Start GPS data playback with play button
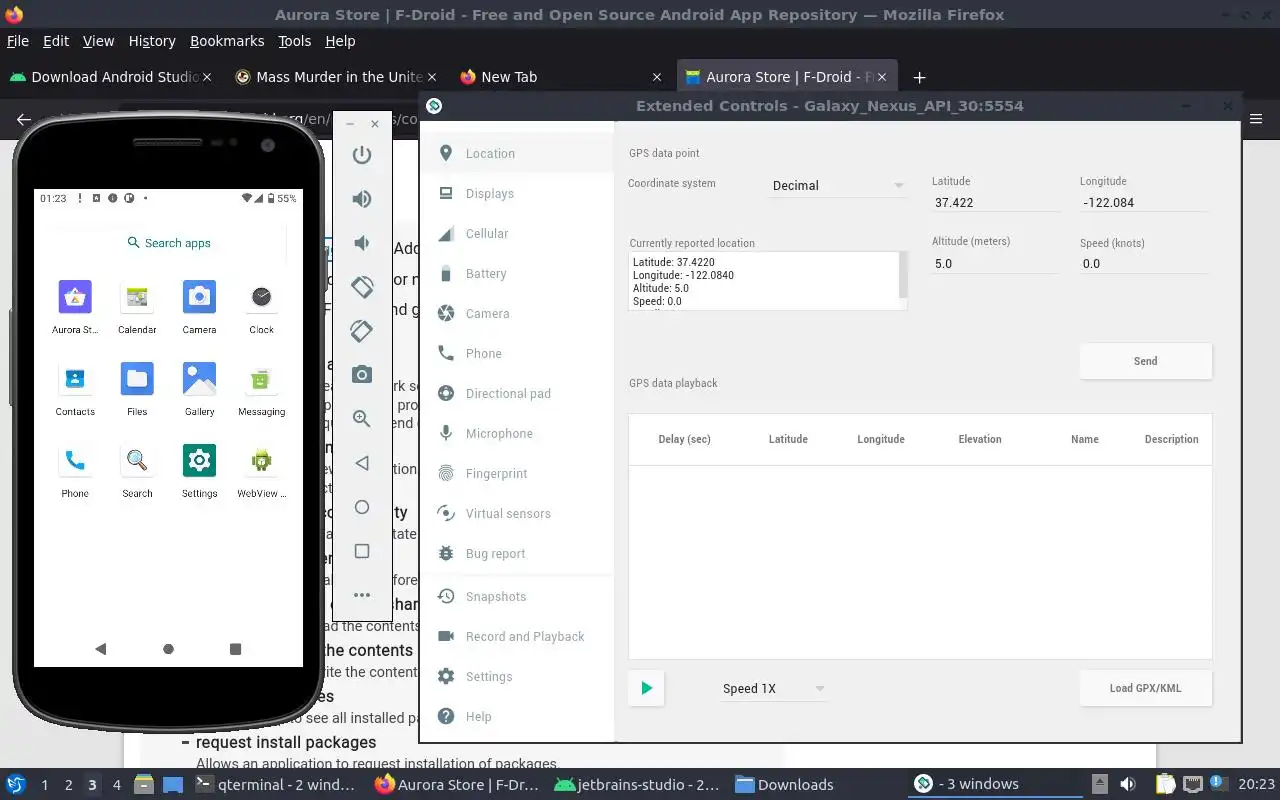 point(646,688)
